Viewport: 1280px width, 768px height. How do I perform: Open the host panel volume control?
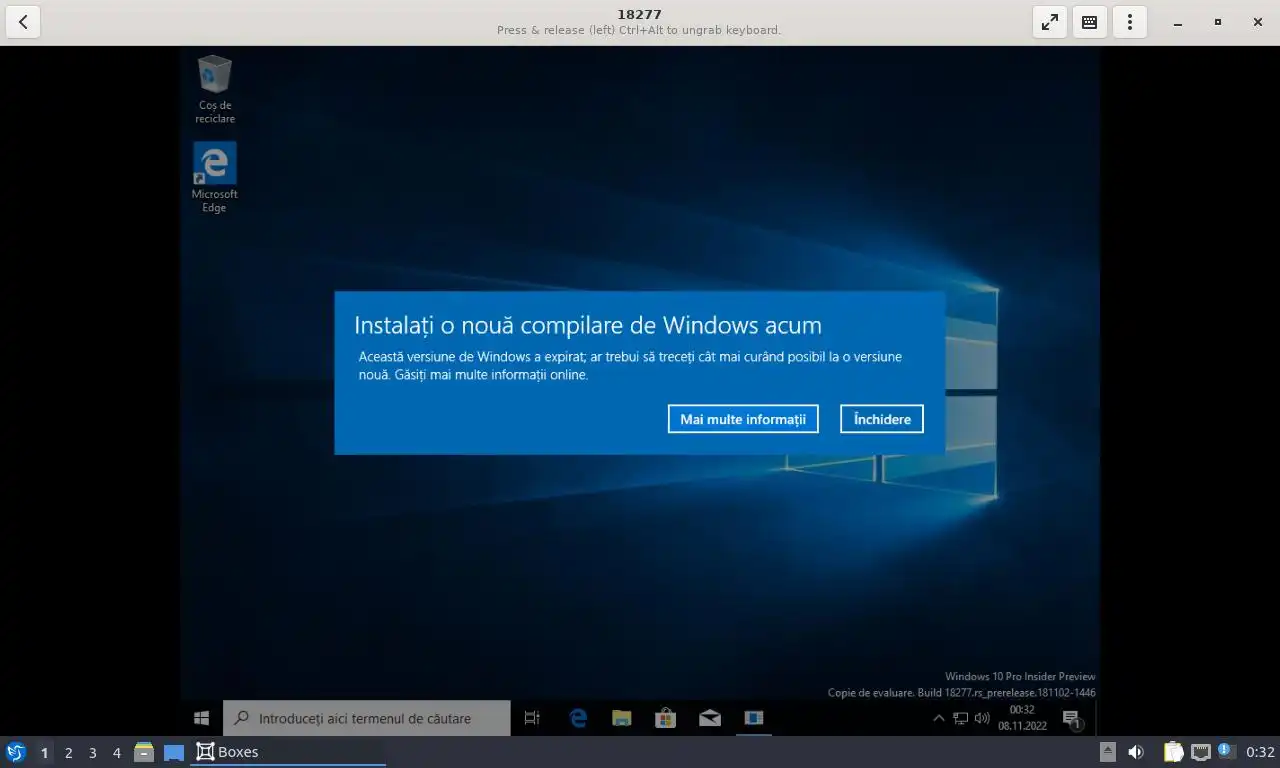tap(1136, 752)
